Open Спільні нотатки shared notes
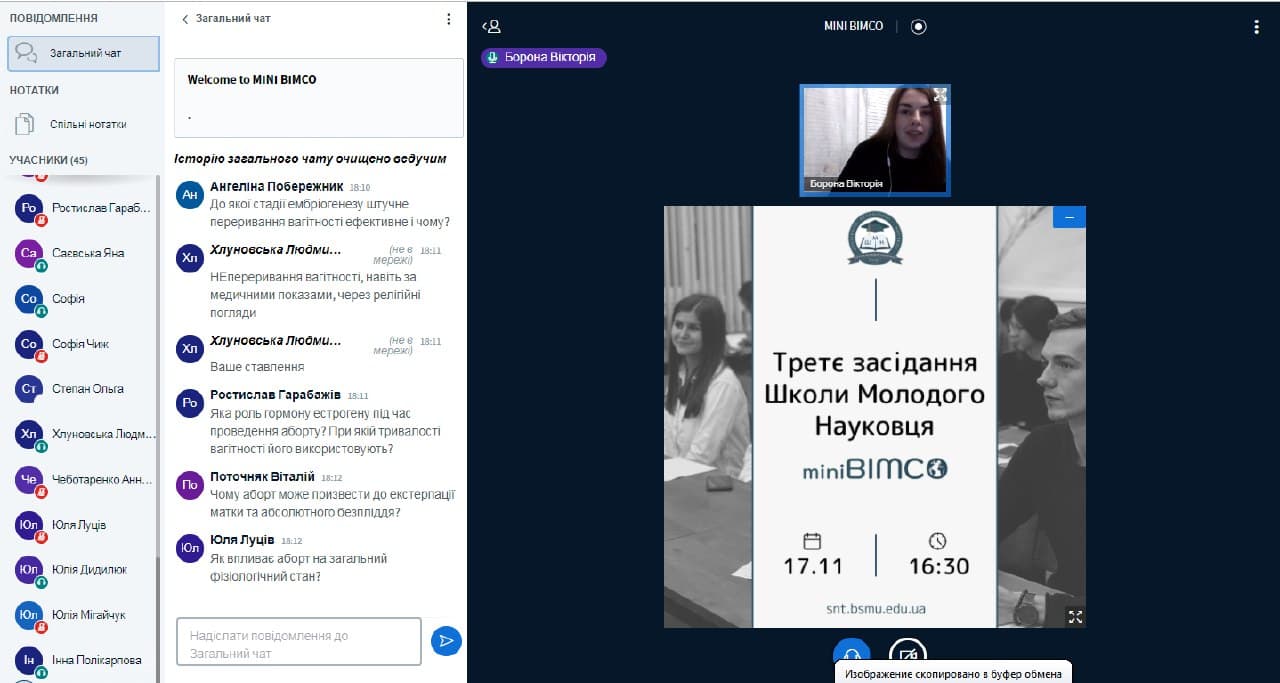Viewport: 1280px width, 683px height. [83, 124]
